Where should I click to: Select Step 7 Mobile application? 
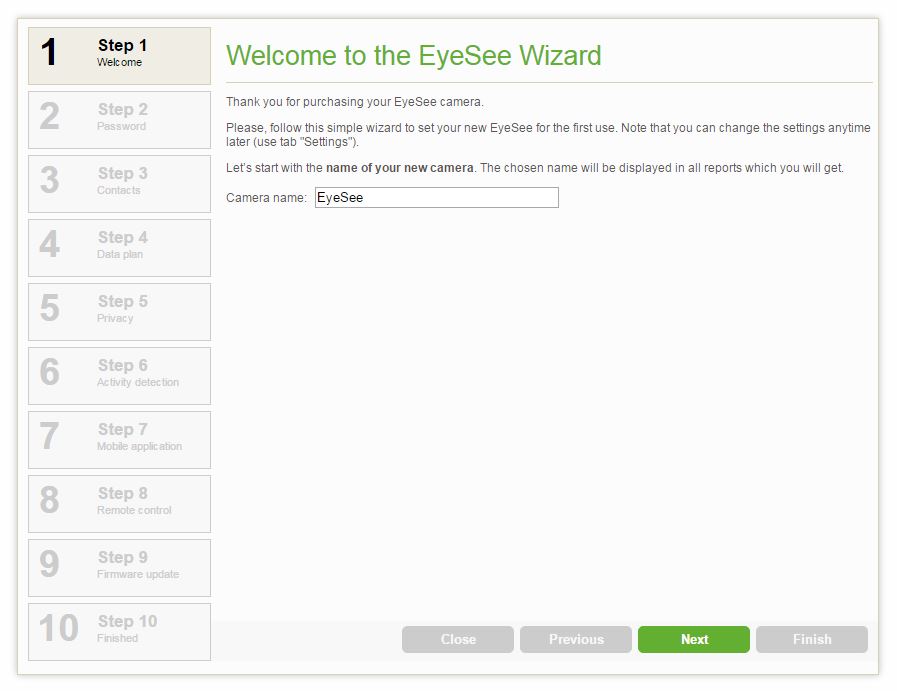pos(119,440)
